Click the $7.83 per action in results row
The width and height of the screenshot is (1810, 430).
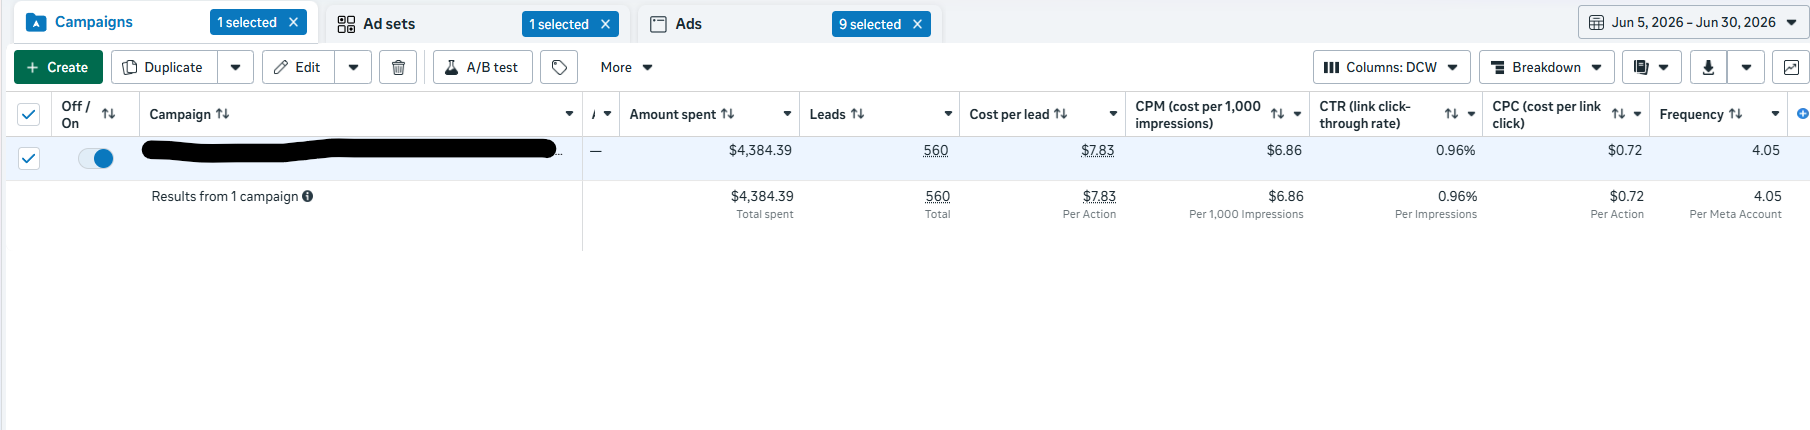click(1099, 196)
